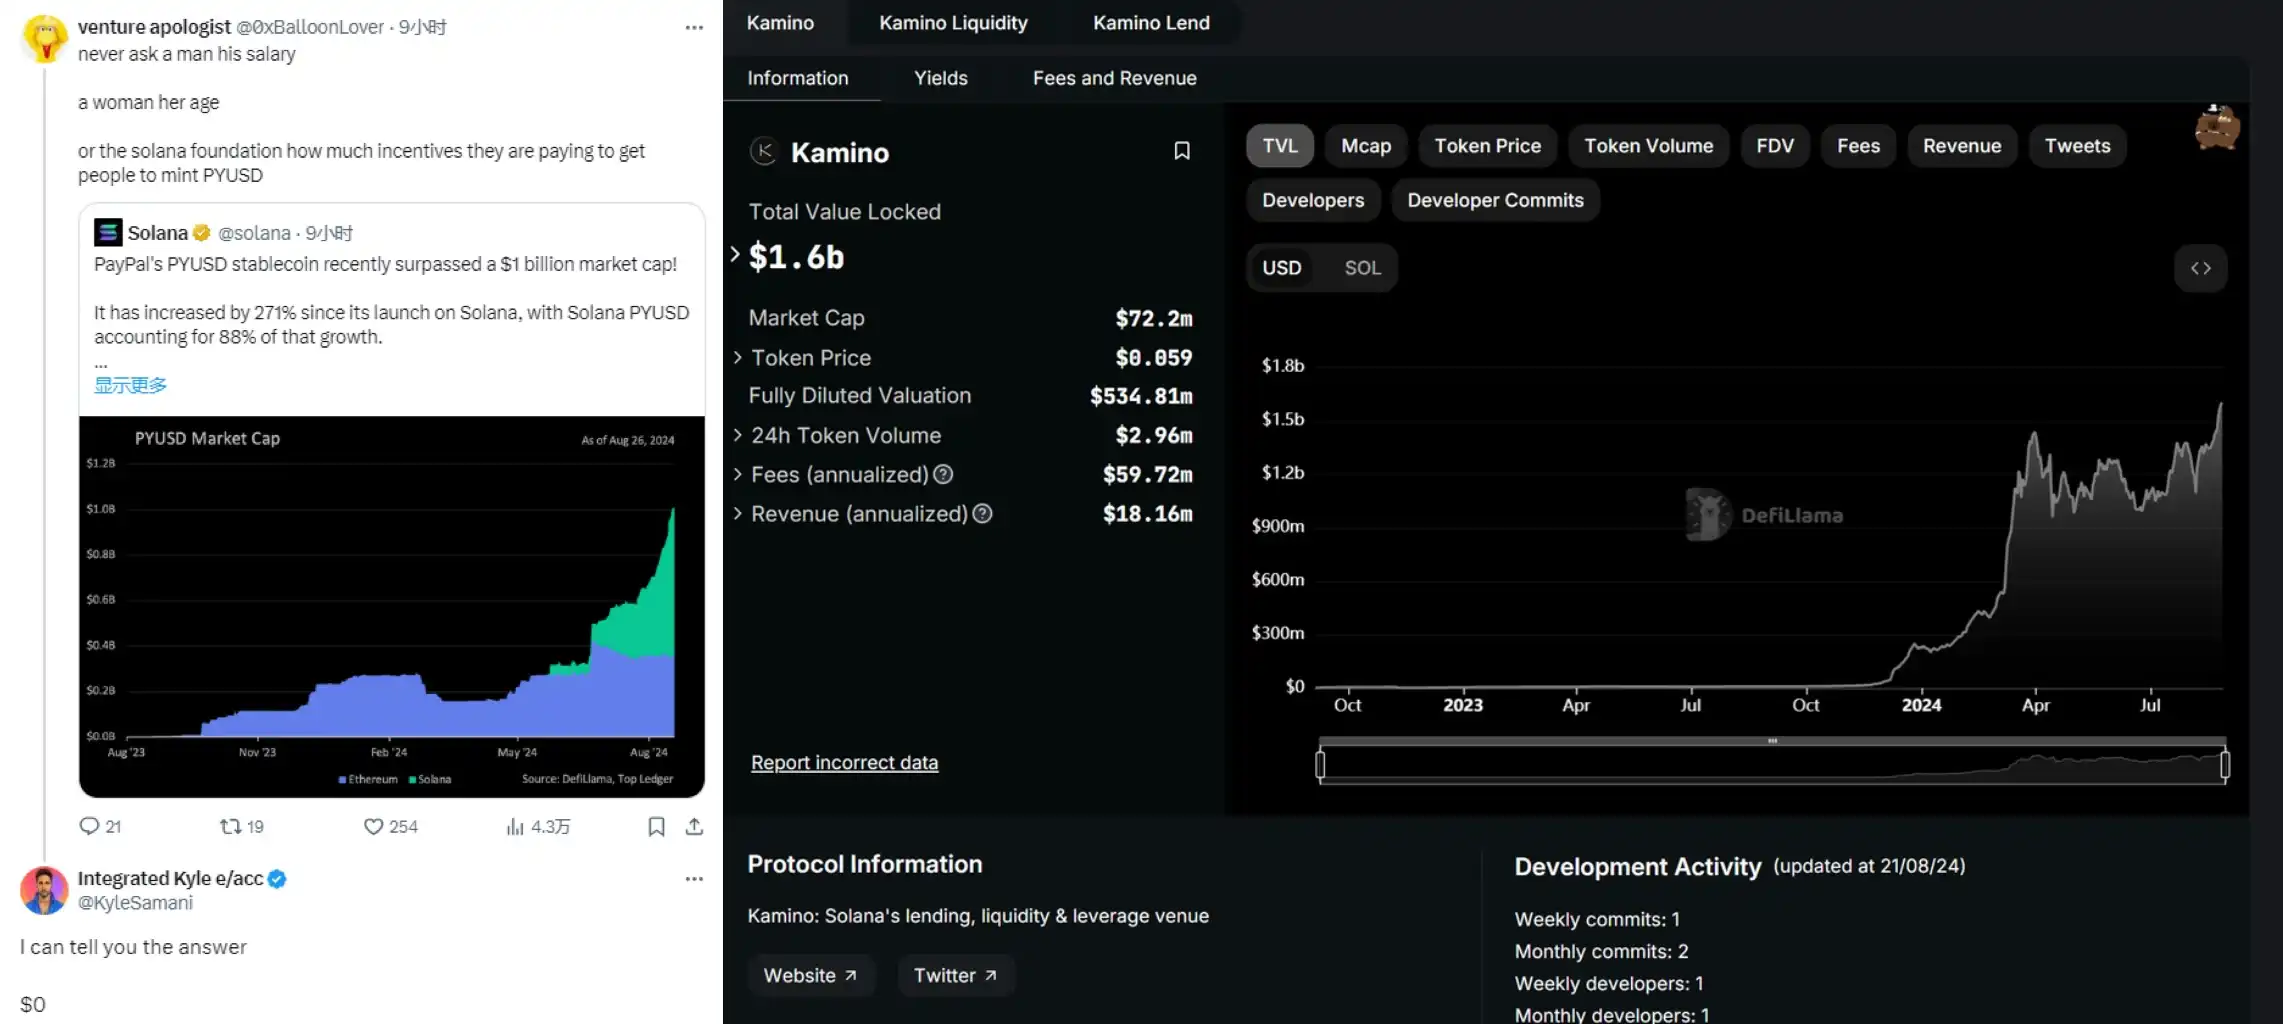Expand the Token Price details row
This screenshot has width=2283, height=1024.
pyautogui.click(x=737, y=357)
